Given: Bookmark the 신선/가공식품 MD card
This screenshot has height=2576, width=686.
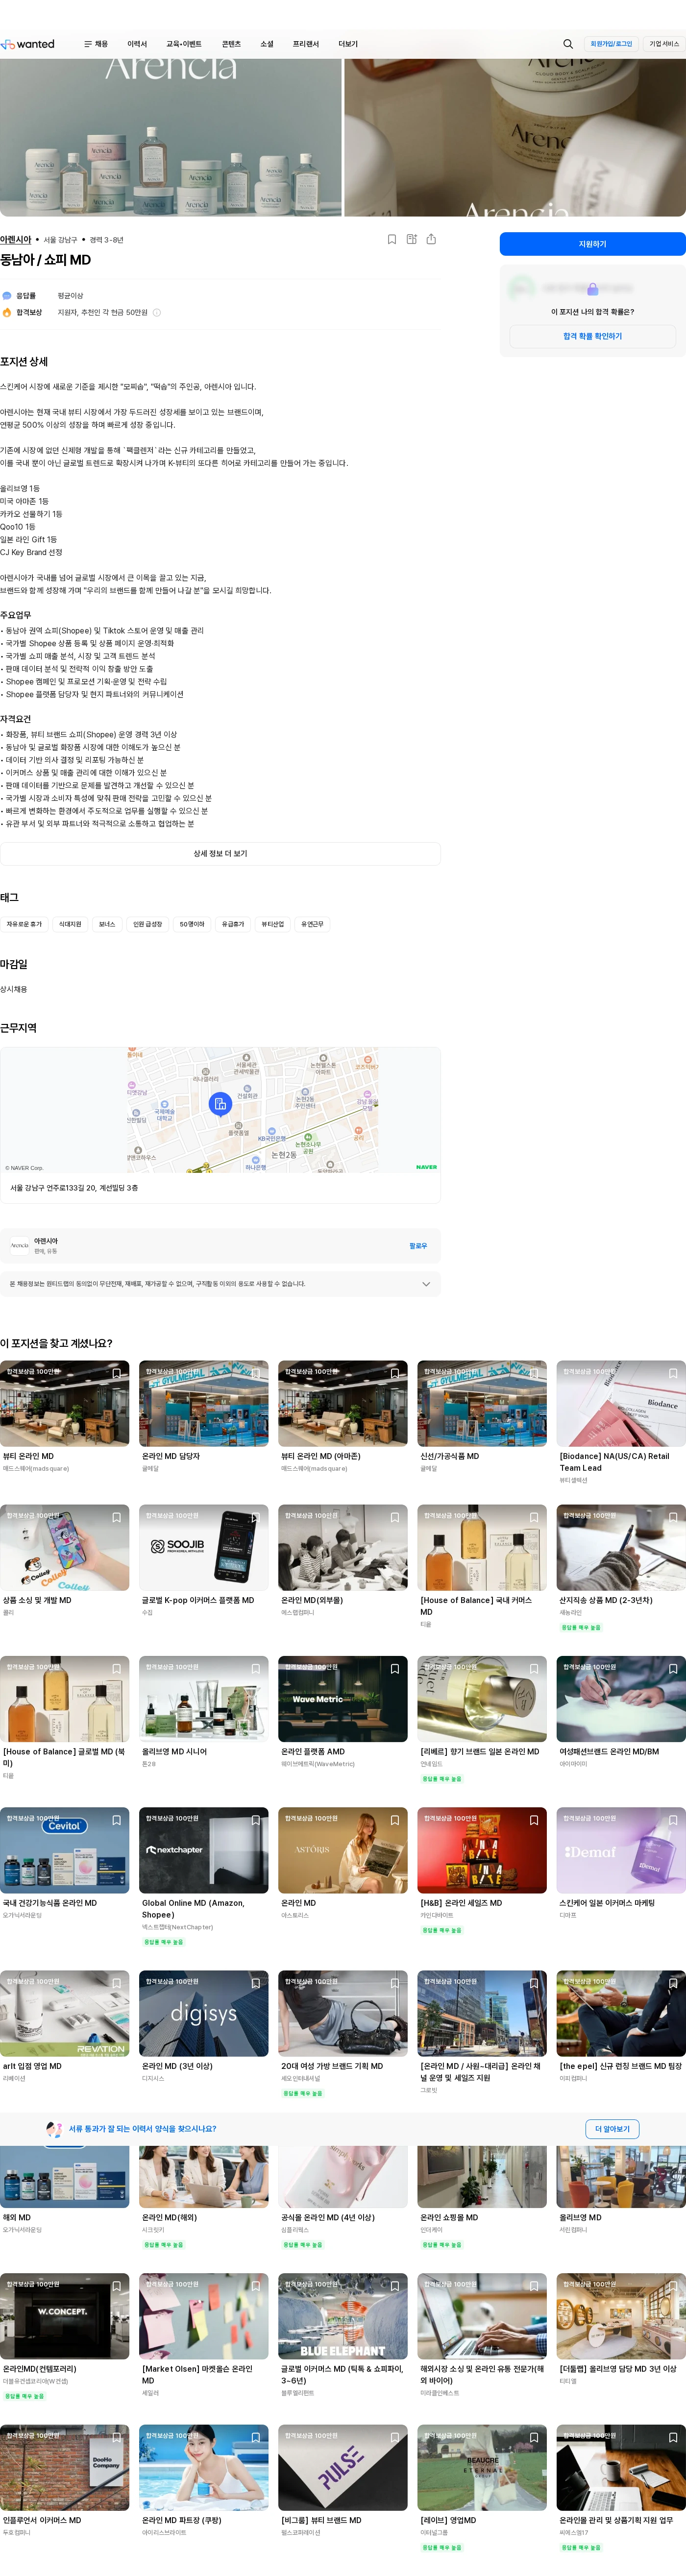Looking at the screenshot, I should 534,1374.
